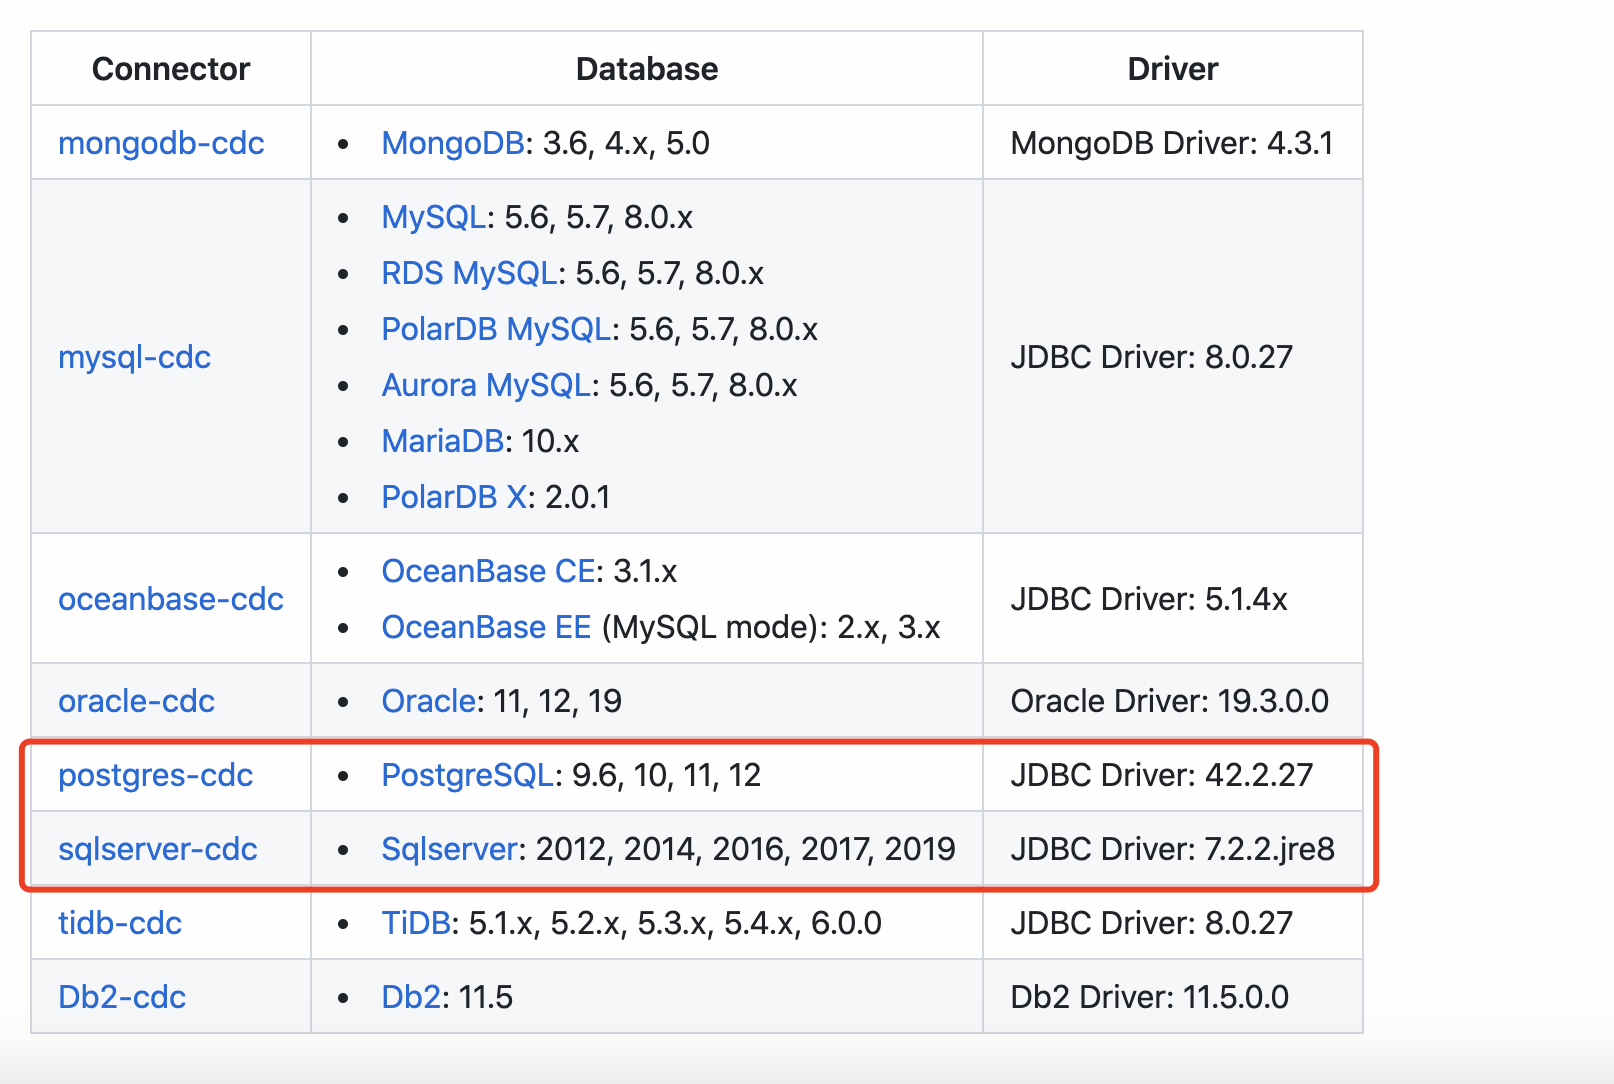Follow the Aurora MySQL database link
The height and width of the screenshot is (1084, 1614).
tap(486, 385)
